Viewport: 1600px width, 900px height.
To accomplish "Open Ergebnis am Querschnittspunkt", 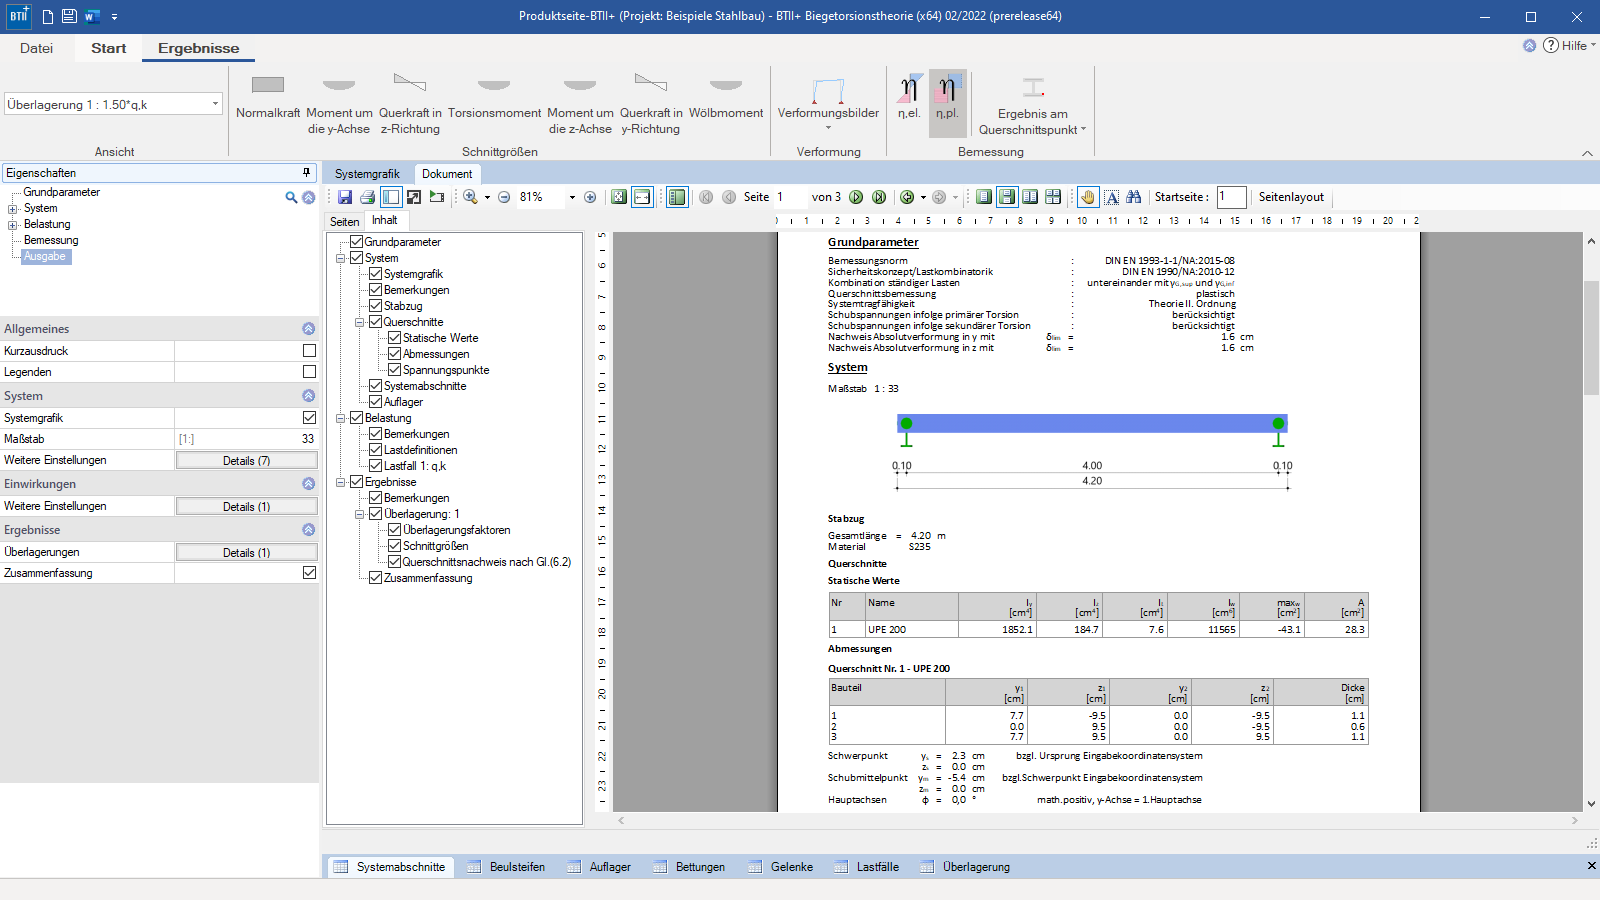I will (x=1033, y=104).
